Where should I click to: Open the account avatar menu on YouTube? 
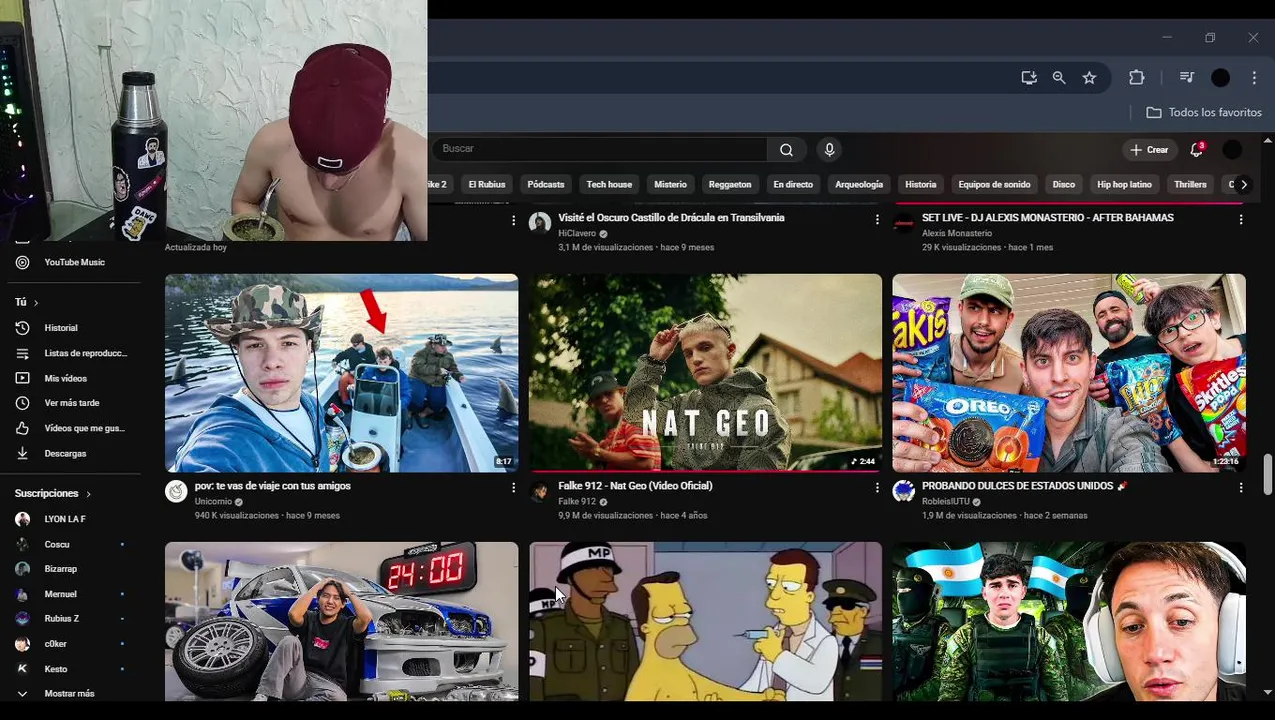tap(1232, 150)
